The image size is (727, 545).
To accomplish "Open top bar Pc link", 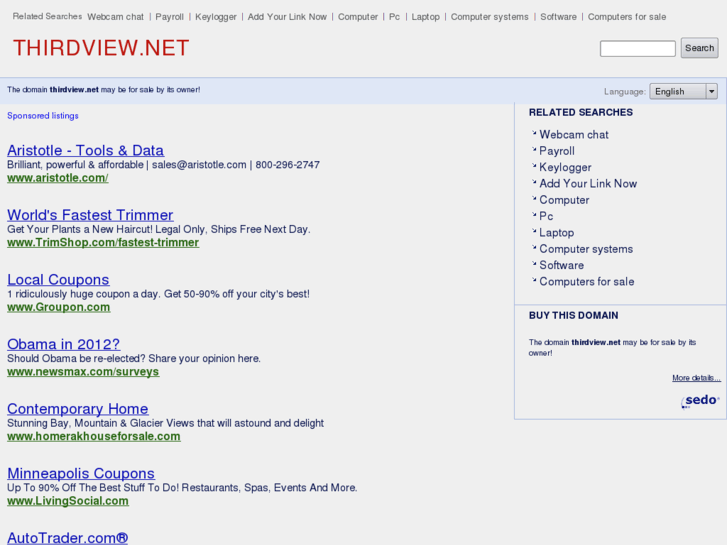I will (394, 17).
